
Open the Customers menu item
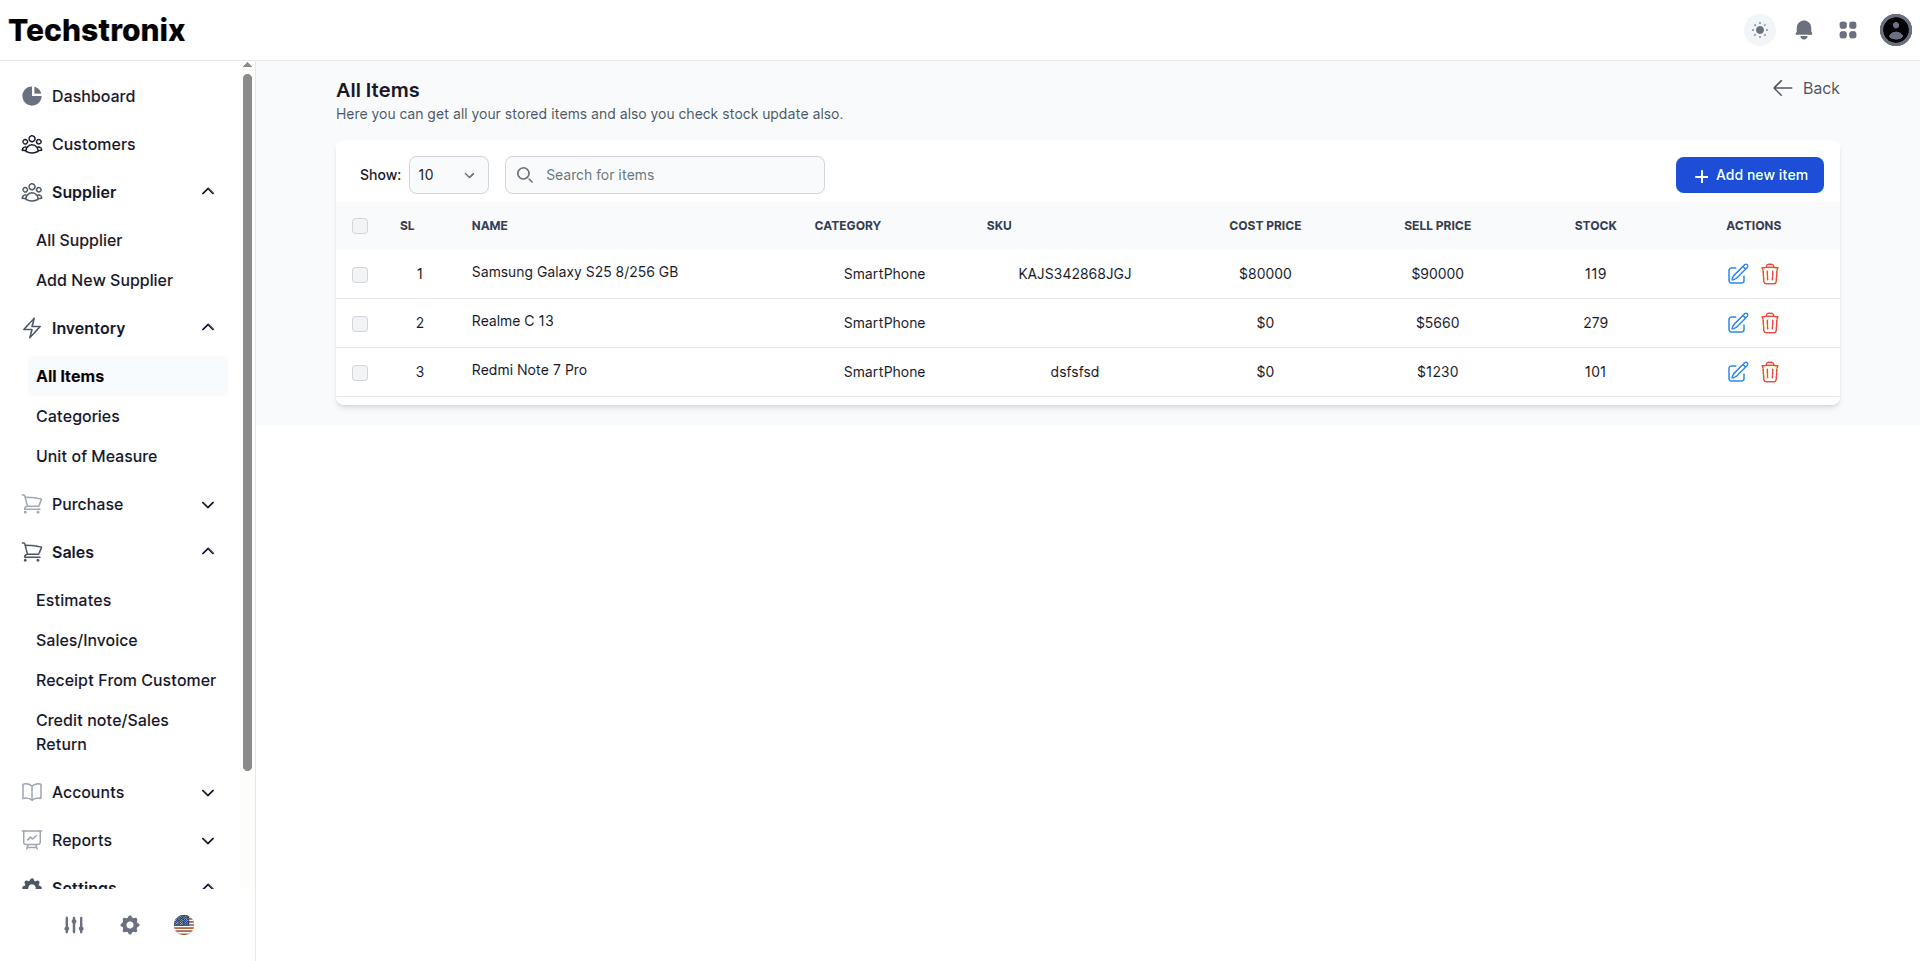coord(93,144)
